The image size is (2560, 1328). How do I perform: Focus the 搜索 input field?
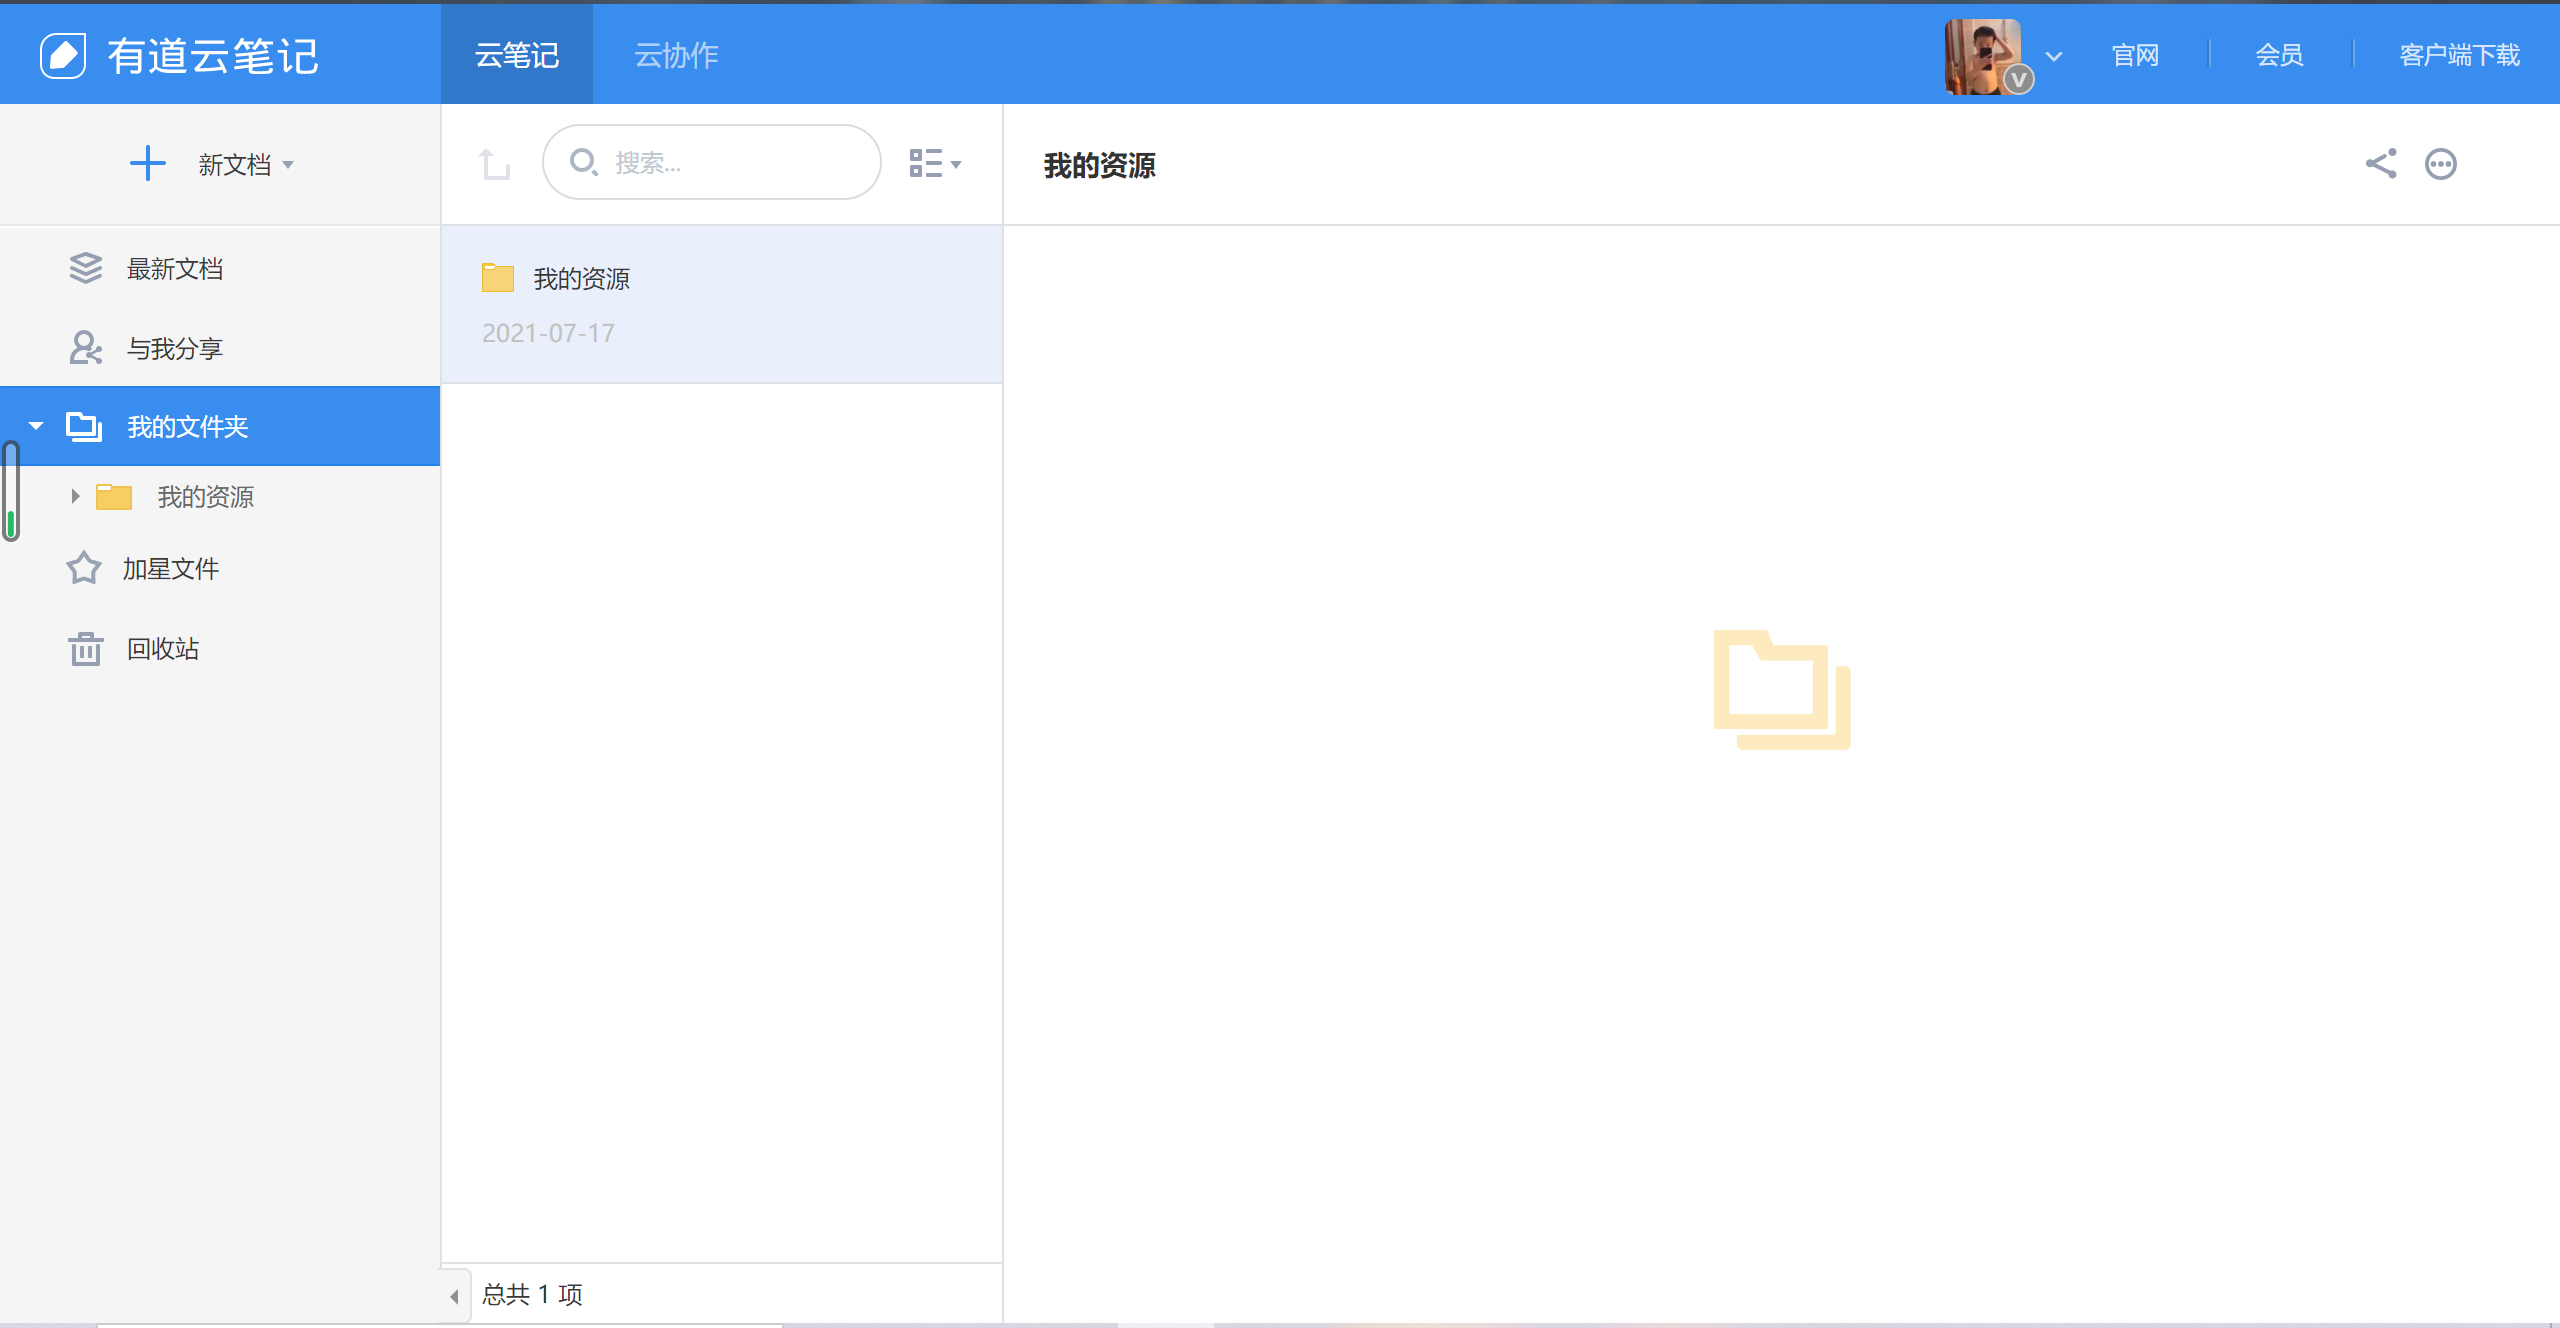tap(711, 162)
